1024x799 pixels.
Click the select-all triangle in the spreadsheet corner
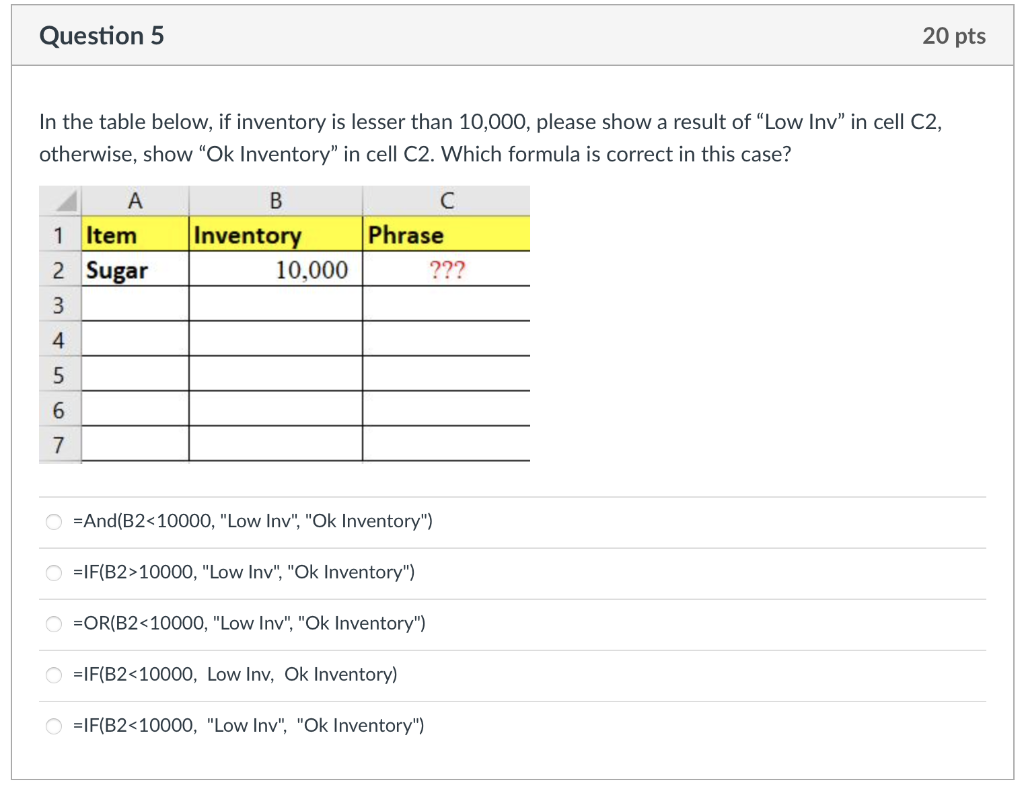[x=59, y=200]
